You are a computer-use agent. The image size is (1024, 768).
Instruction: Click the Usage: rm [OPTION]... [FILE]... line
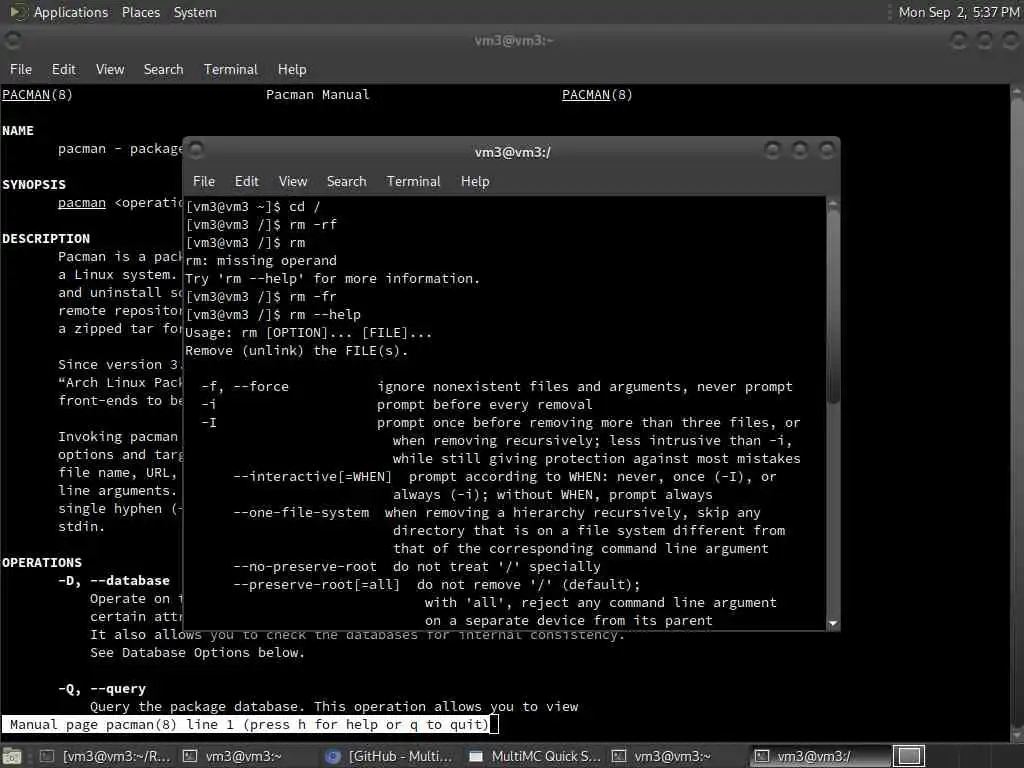coord(308,332)
